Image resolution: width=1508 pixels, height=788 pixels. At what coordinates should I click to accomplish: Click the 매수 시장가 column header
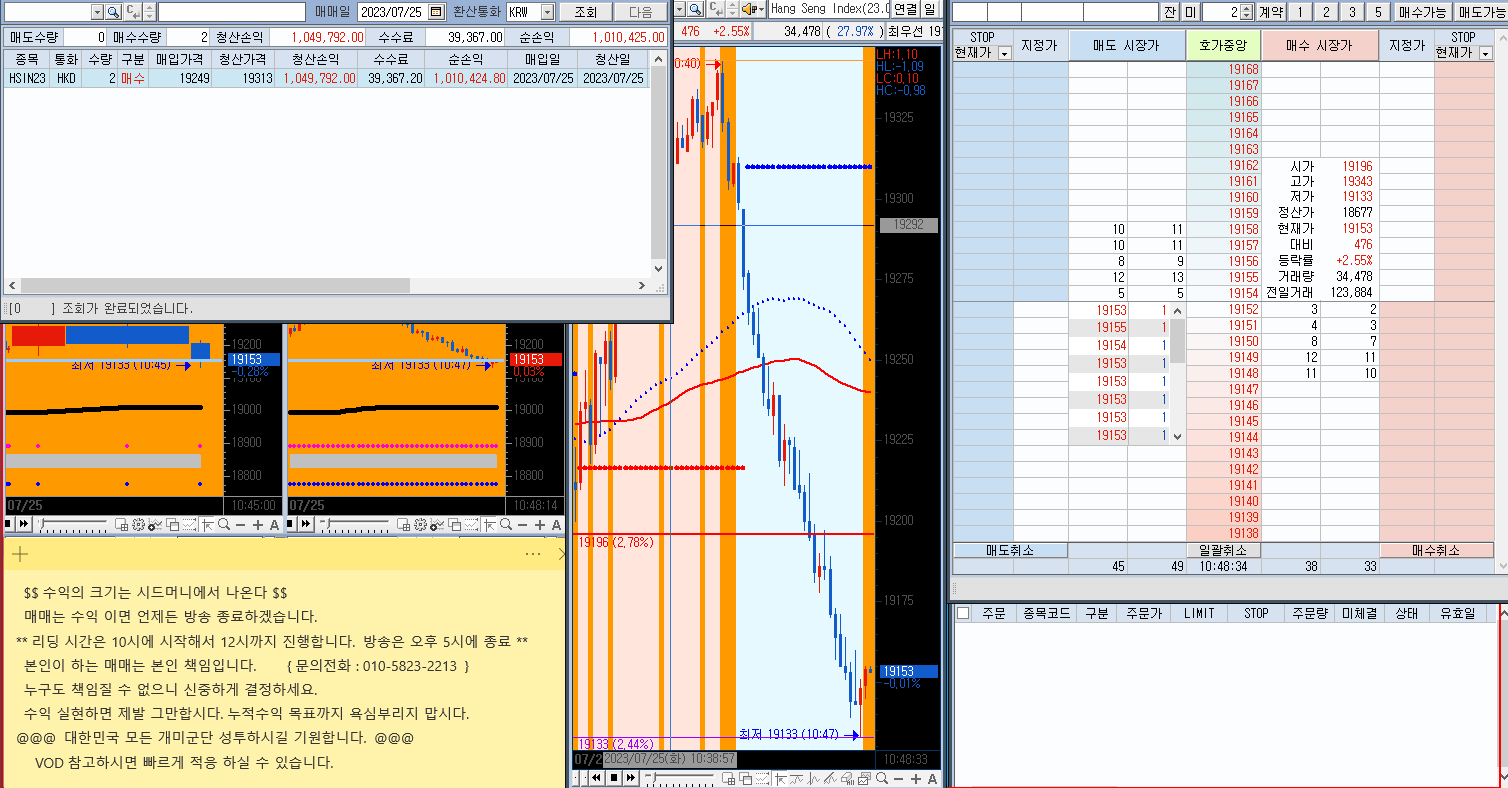click(1320, 46)
